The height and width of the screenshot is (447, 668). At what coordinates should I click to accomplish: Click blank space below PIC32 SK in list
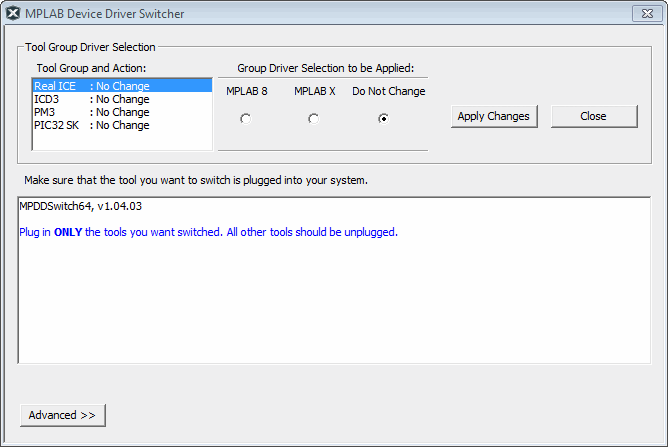tap(120, 141)
